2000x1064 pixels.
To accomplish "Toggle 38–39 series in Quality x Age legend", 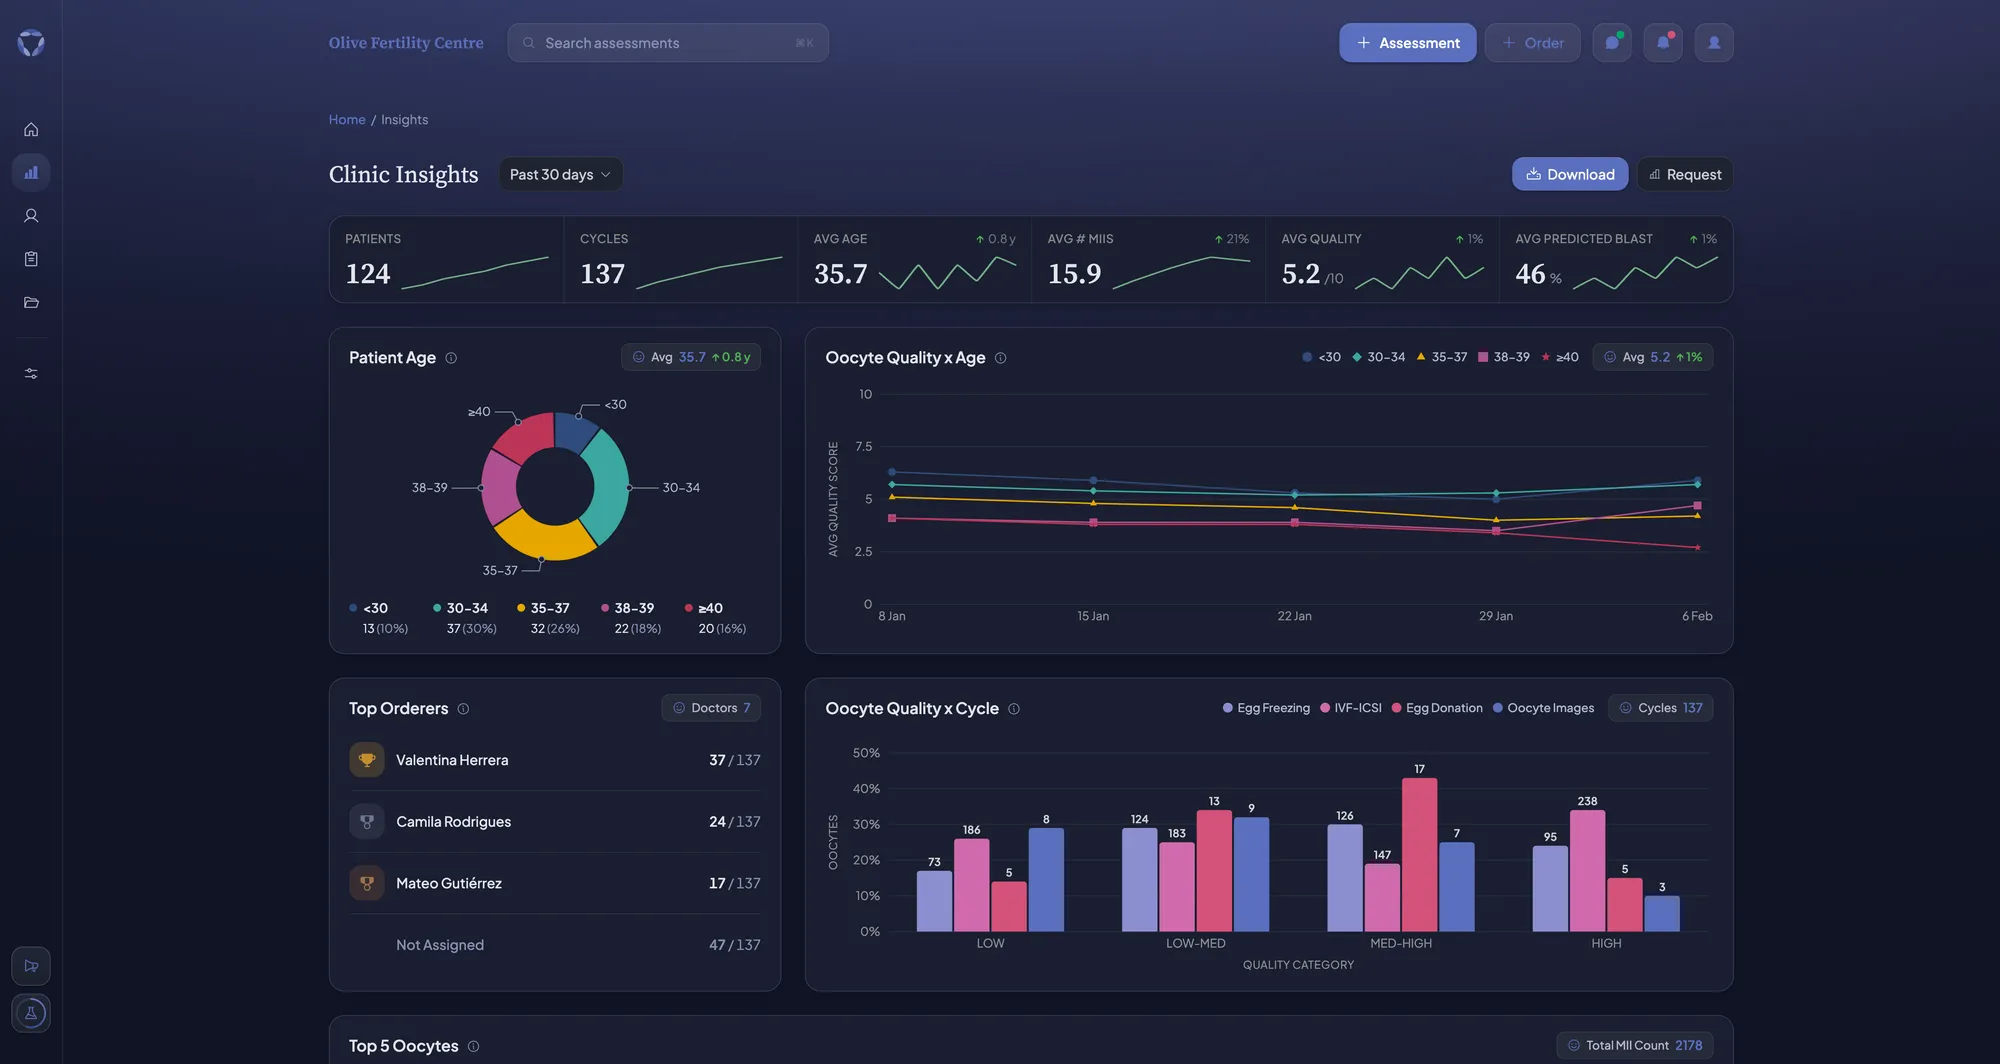I will (x=1504, y=357).
